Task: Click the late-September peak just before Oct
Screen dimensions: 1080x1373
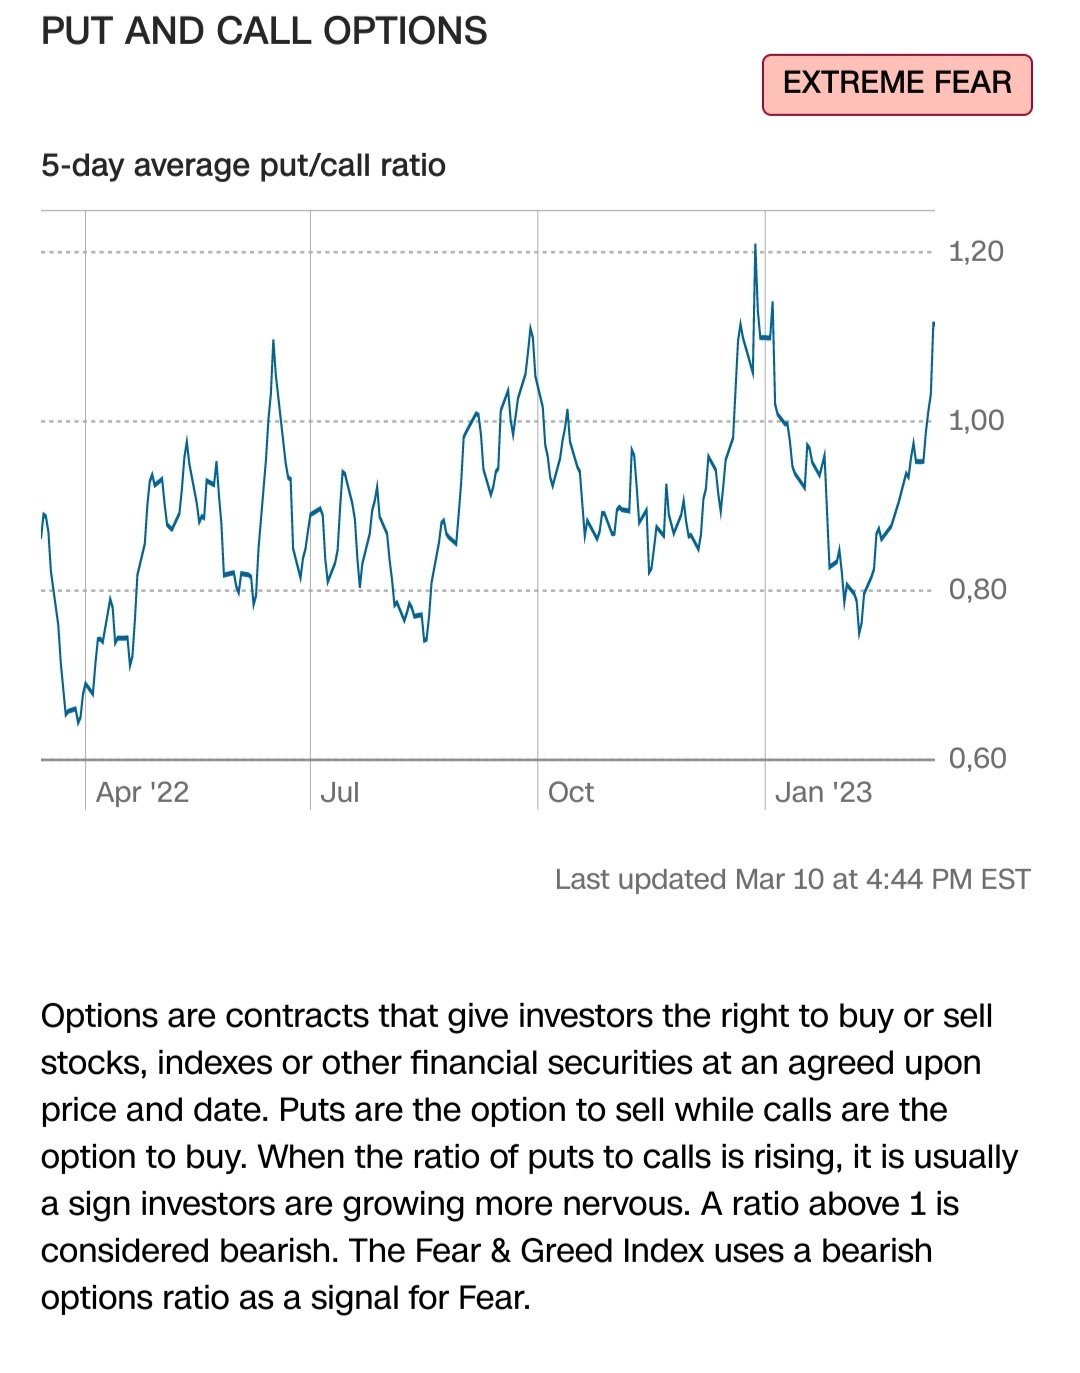Action: (530, 327)
